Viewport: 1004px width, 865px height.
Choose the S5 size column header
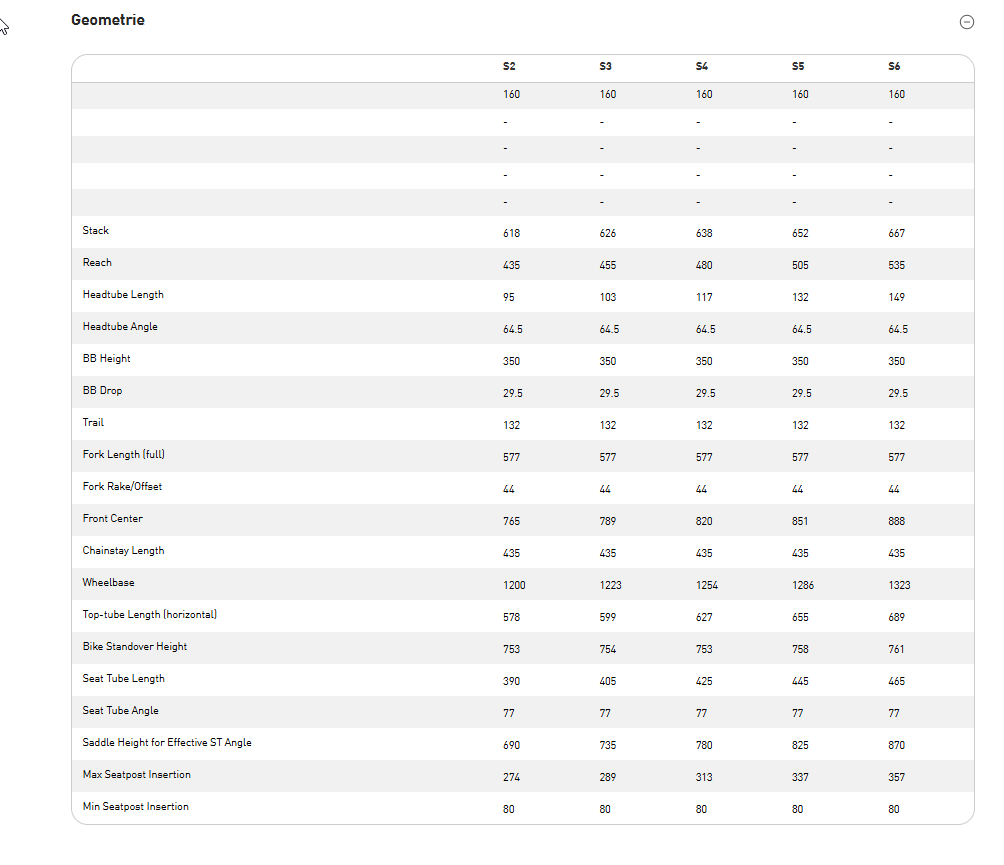coord(798,66)
